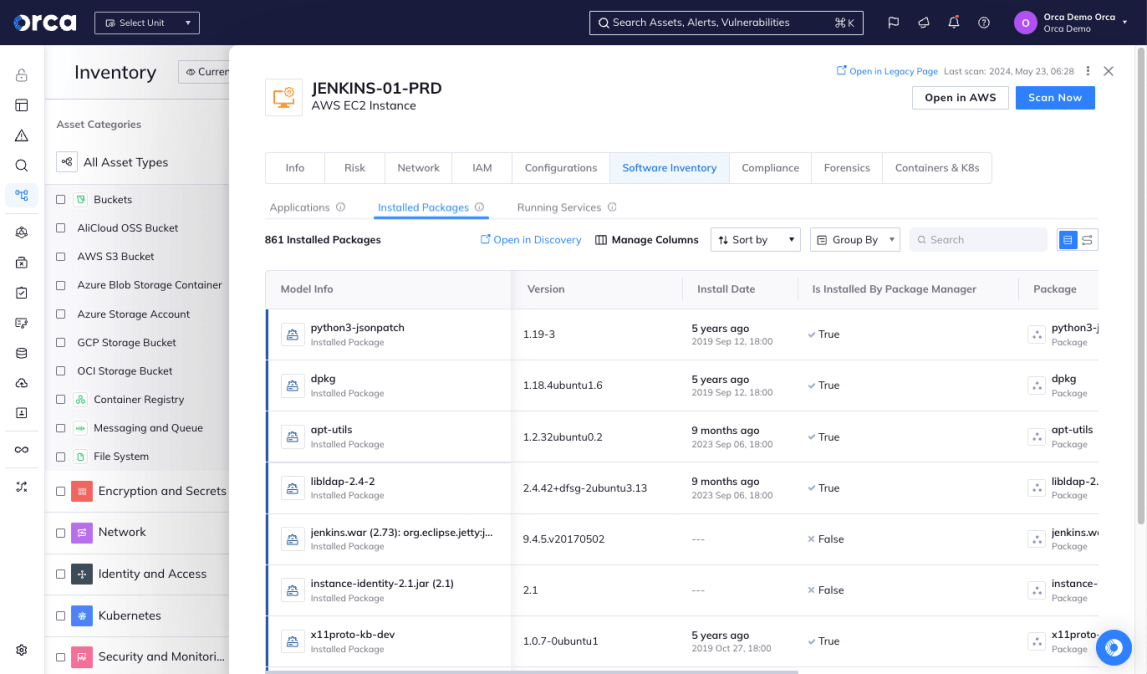The width and height of the screenshot is (1147, 674).
Task: Click the Orca logo
Action: 45,23
